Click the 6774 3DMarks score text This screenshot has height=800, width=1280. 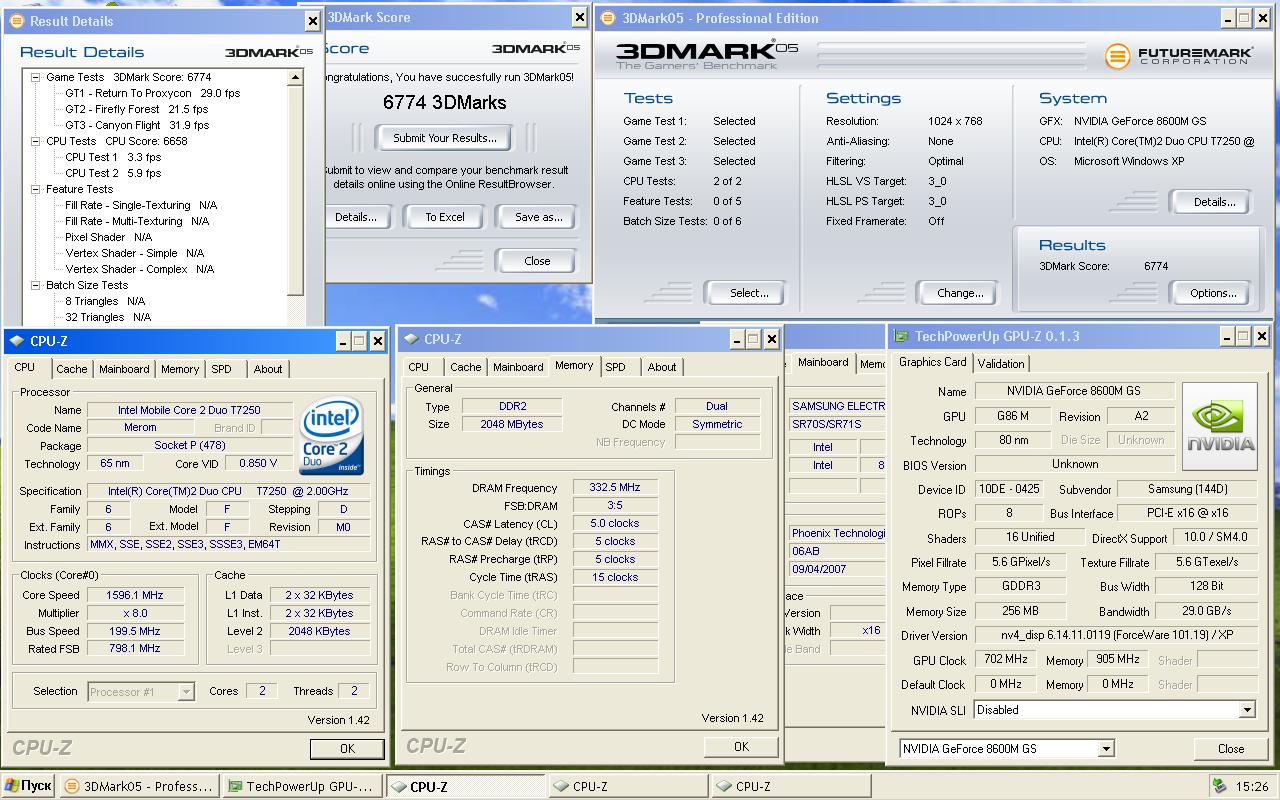point(445,102)
